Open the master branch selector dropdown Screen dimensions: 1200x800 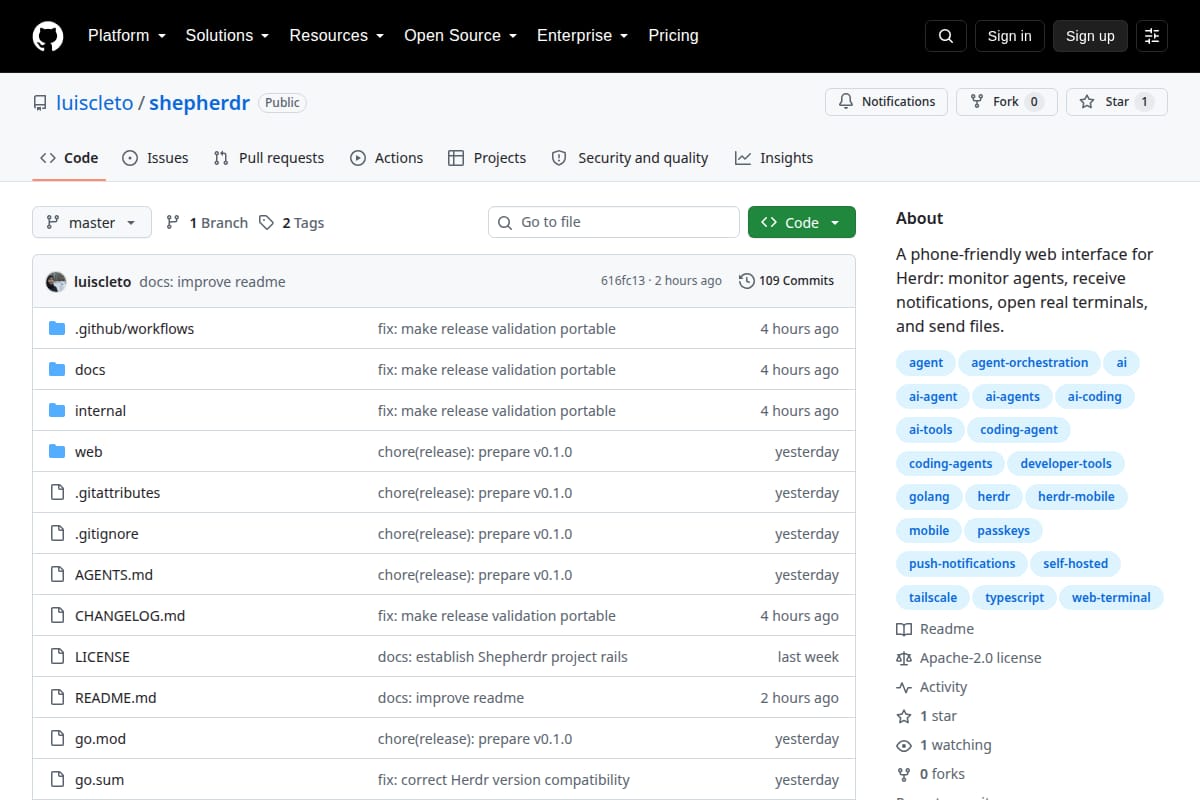[x=92, y=222]
